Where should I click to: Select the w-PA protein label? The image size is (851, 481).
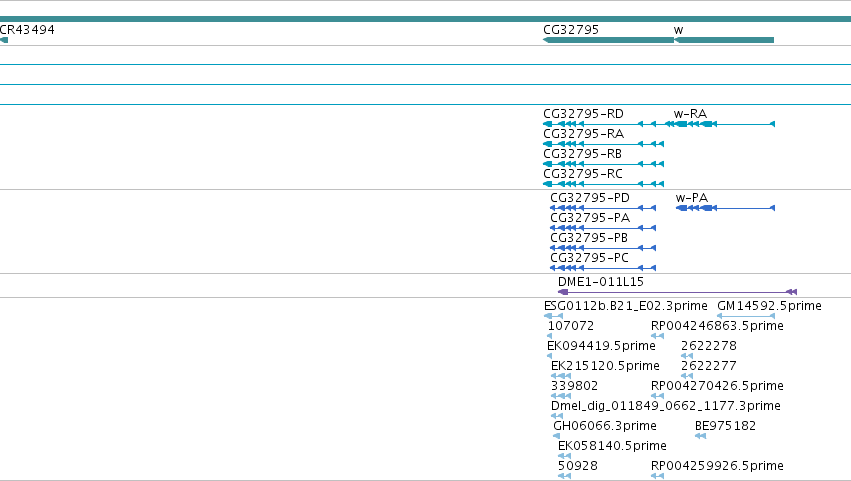click(x=692, y=198)
